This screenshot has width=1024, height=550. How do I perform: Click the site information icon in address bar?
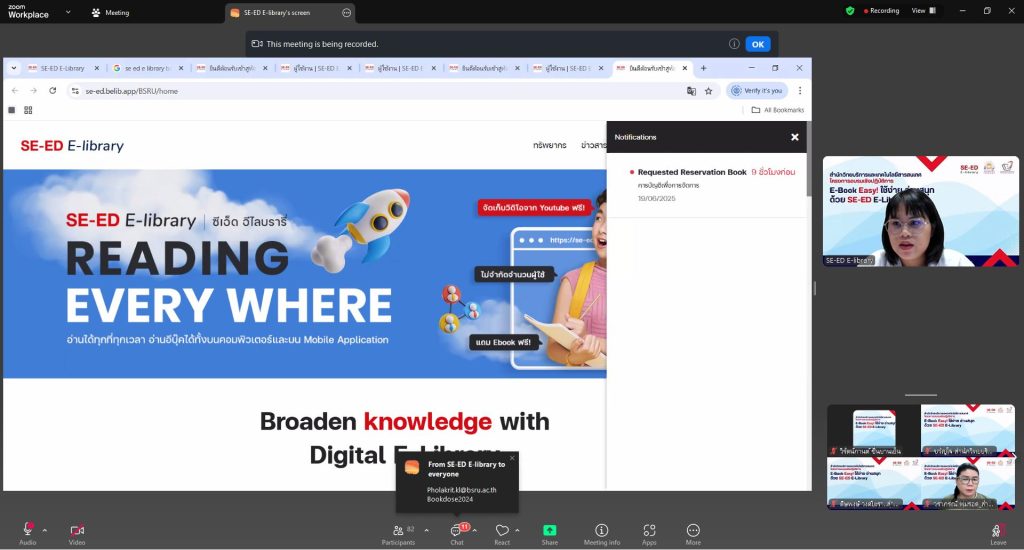(x=75, y=91)
